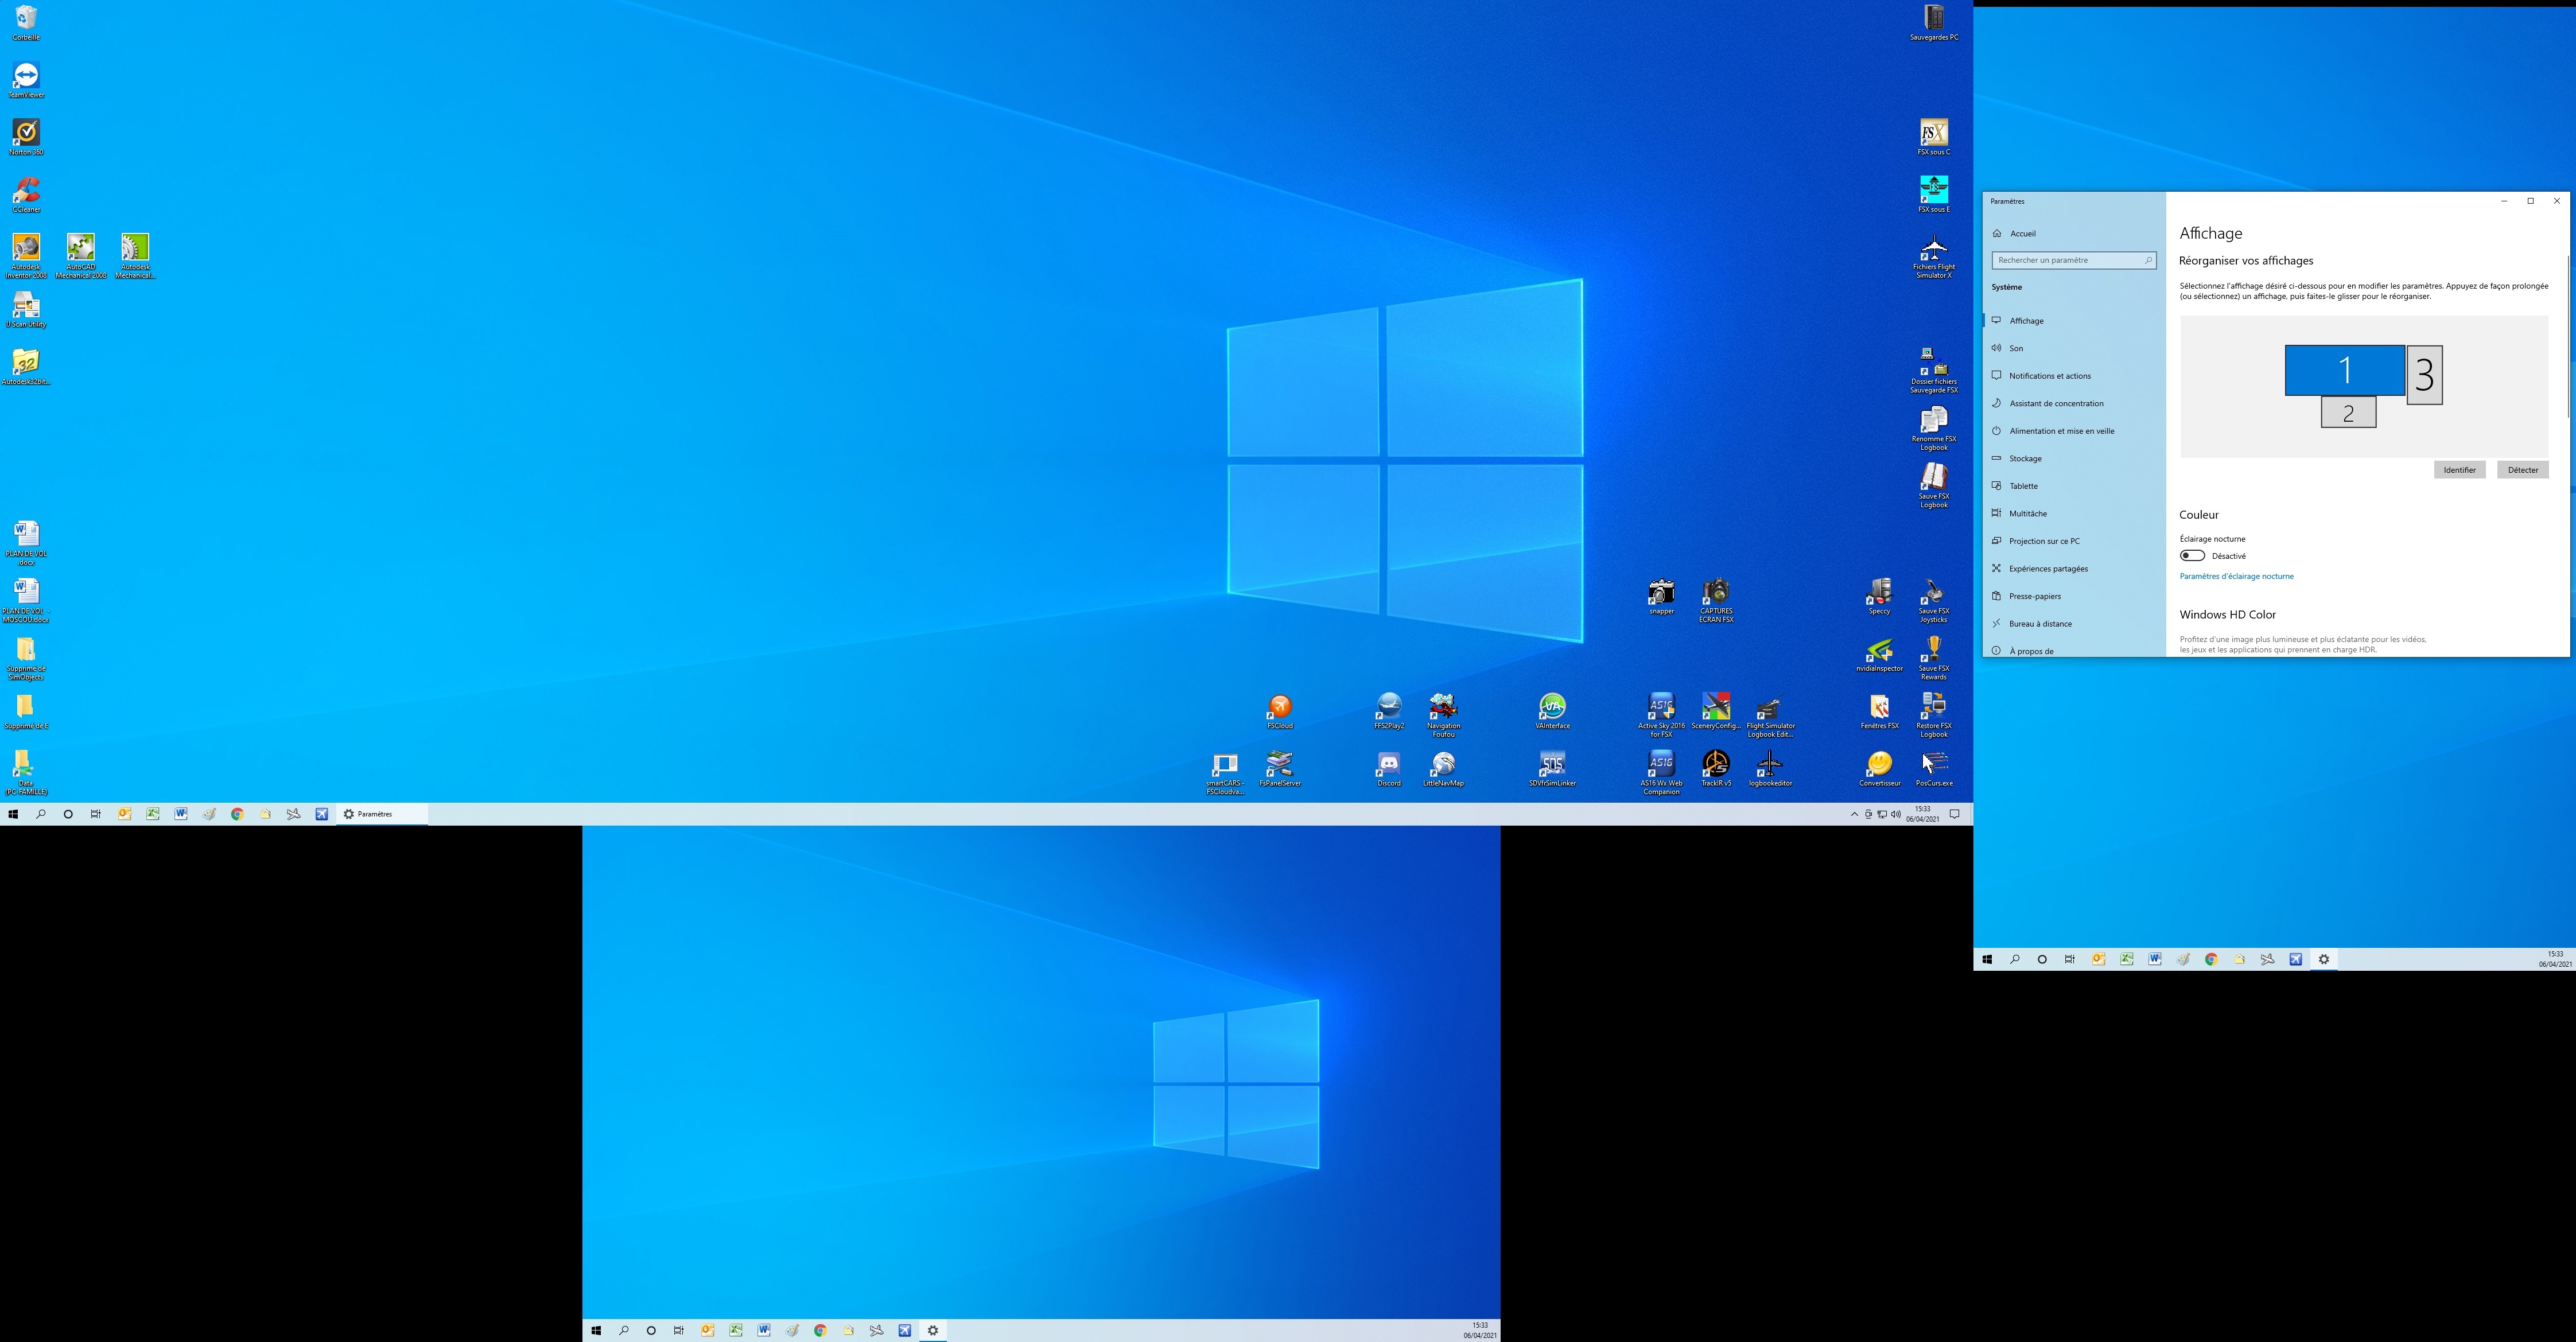
Task: Go to Notifications et actions settings
Action: (x=2049, y=376)
